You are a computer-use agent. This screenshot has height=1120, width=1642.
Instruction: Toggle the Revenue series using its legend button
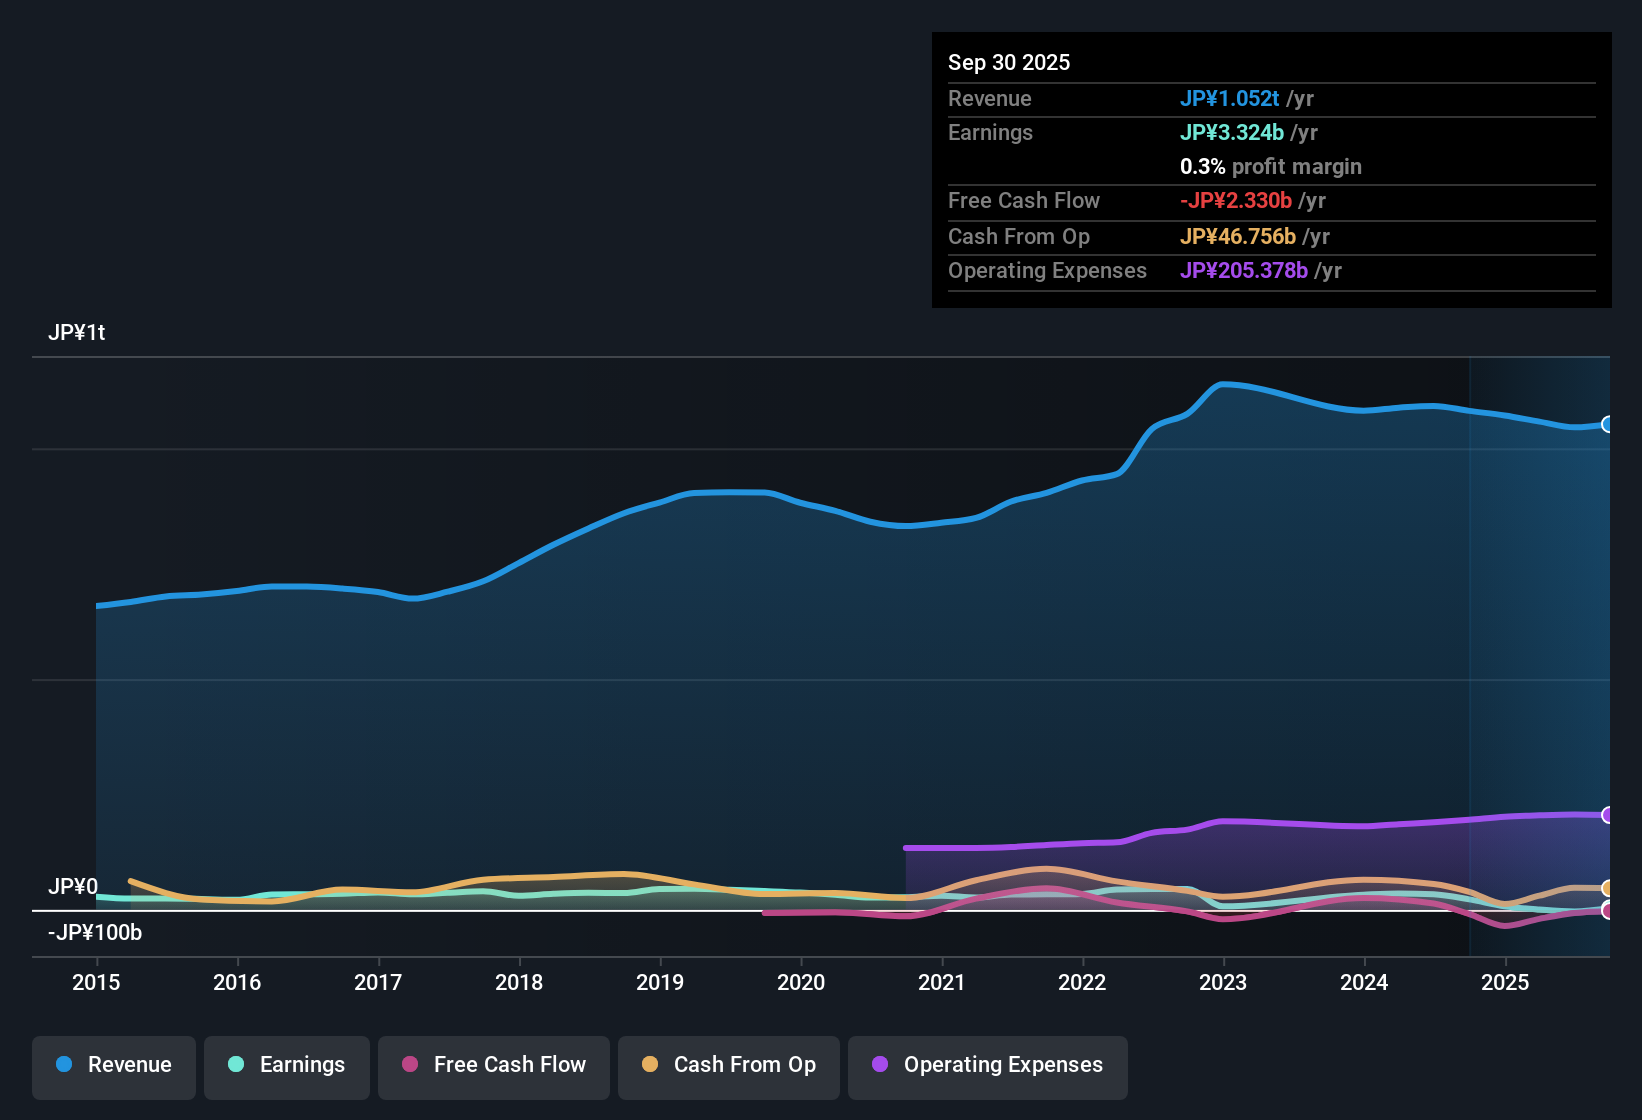[113, 1065]
